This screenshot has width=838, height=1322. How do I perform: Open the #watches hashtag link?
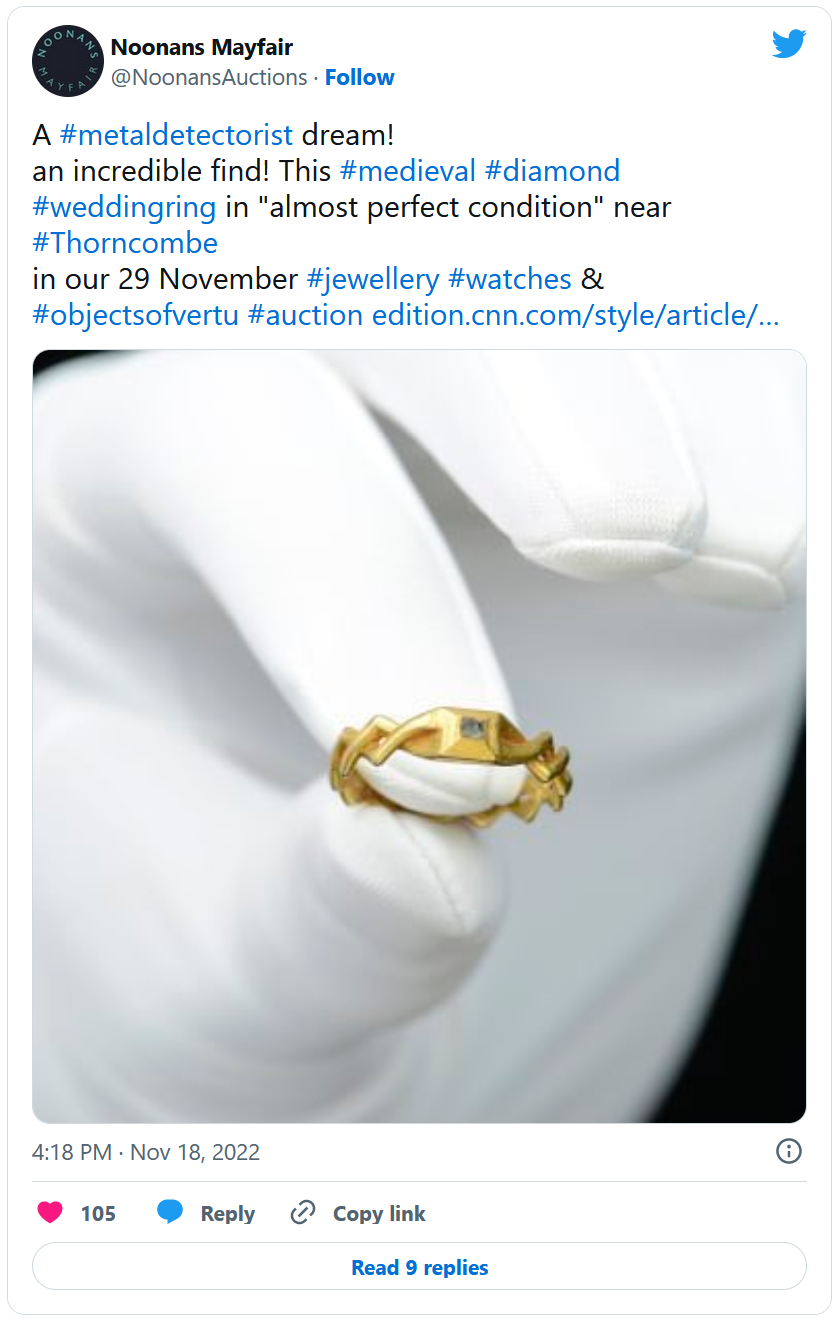510,279
